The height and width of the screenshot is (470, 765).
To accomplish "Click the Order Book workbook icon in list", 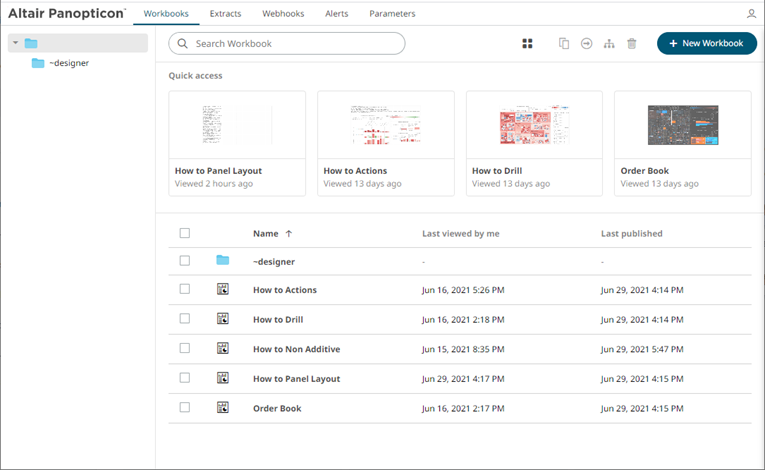I will click(x=222, y=408).
